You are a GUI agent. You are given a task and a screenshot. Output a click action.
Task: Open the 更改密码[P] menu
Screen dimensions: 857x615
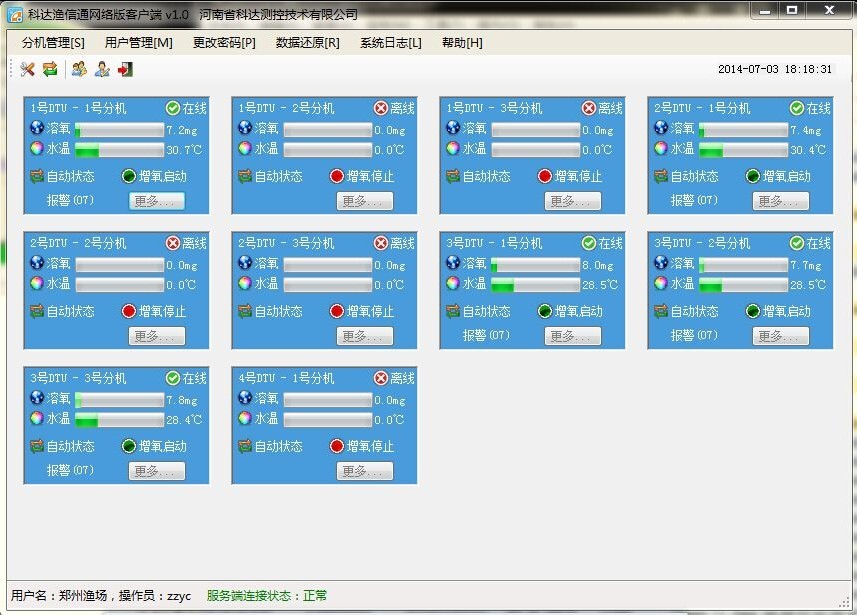(224, 43)
